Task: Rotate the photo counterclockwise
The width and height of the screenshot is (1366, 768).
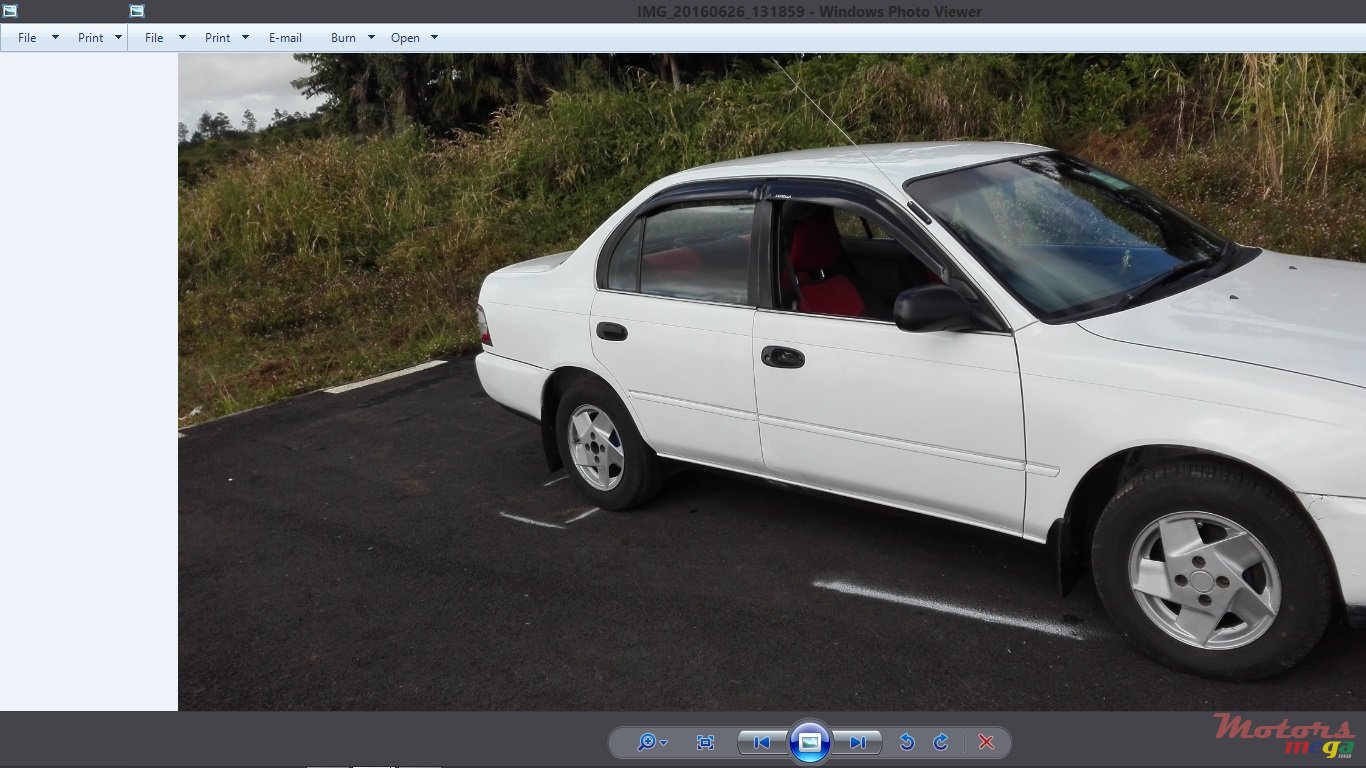Action: coord(906,742)
